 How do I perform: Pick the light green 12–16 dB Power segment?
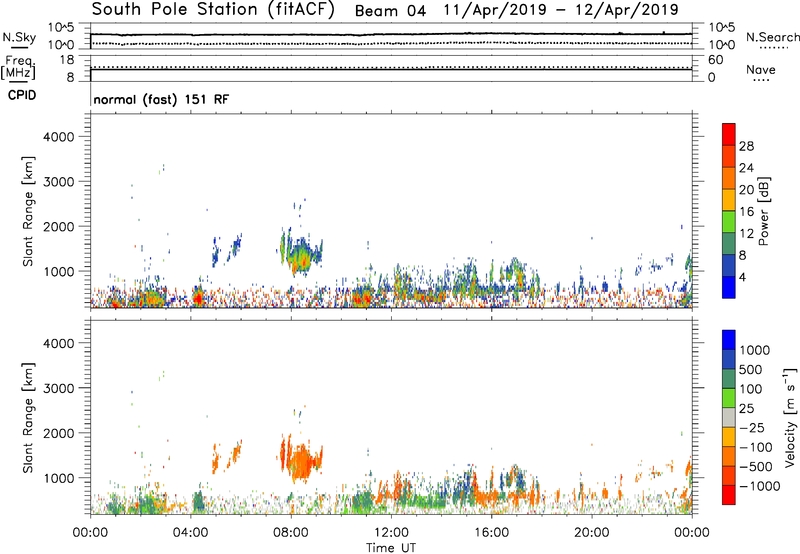[x=729, y=222]
